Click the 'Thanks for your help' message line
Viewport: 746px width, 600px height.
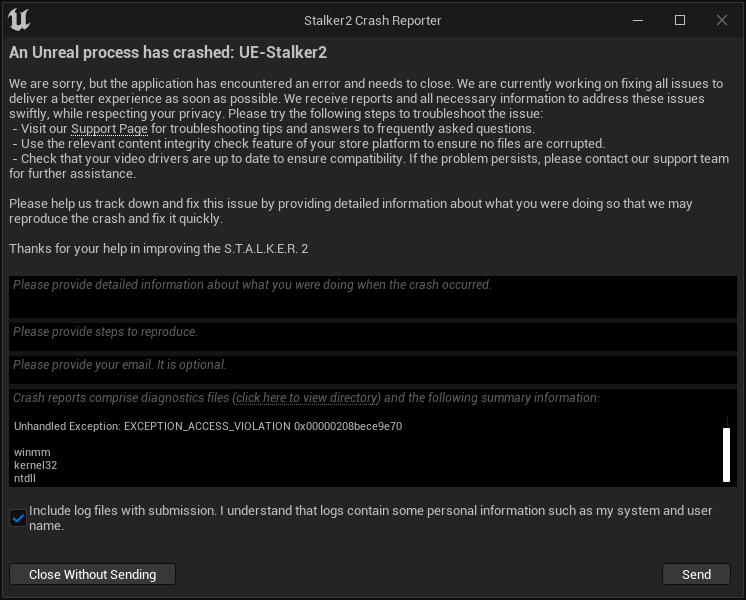pos(158,249)
